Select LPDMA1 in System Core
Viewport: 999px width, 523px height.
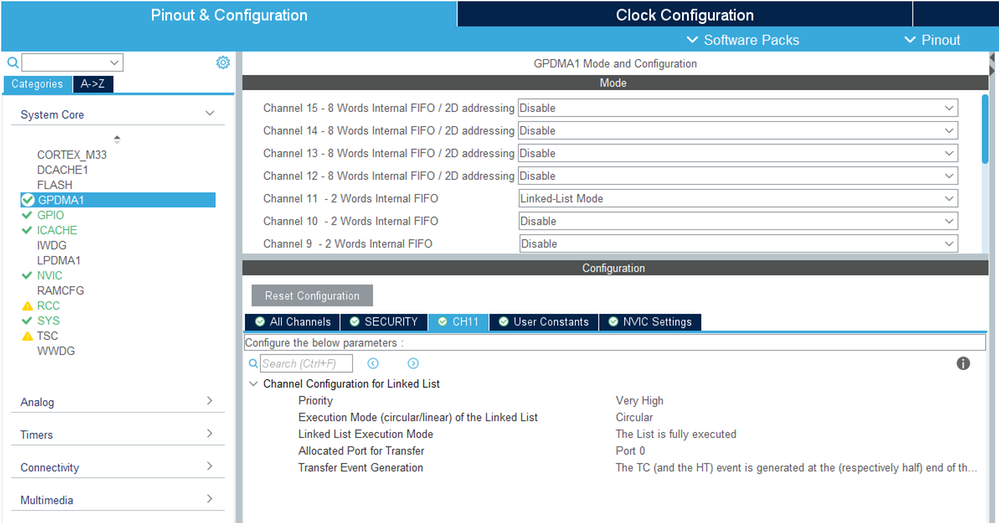pos(59,261)
